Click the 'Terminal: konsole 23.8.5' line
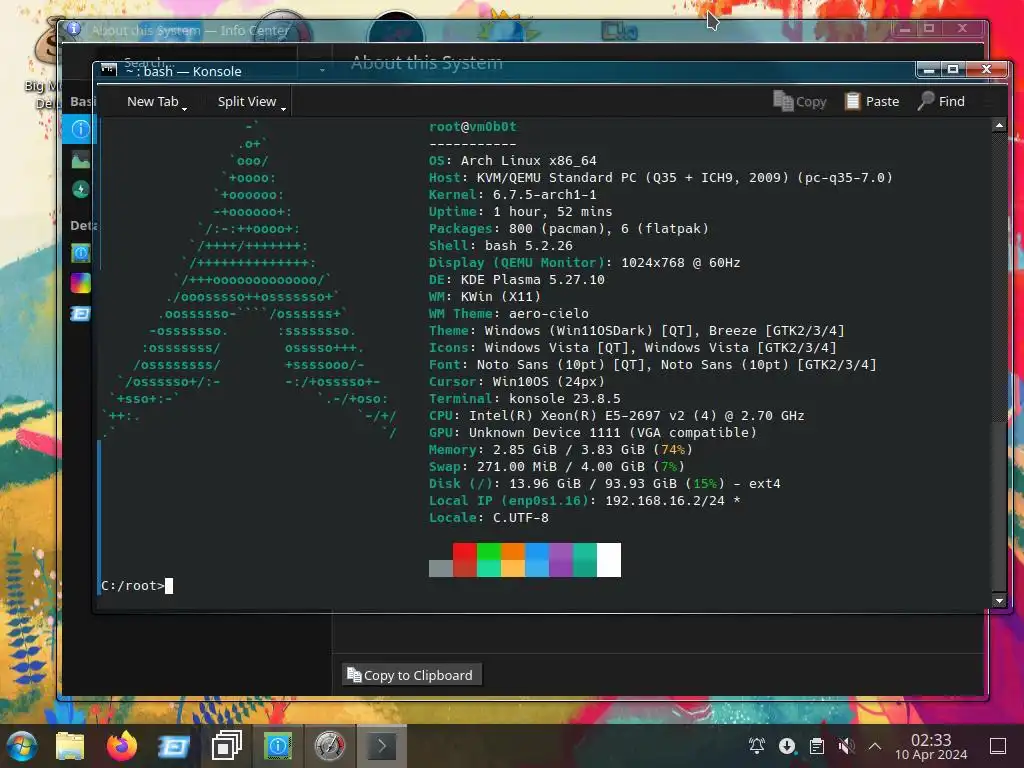Screen dimensions: 1024x768 pyautogui.click(x=524, y=398)
